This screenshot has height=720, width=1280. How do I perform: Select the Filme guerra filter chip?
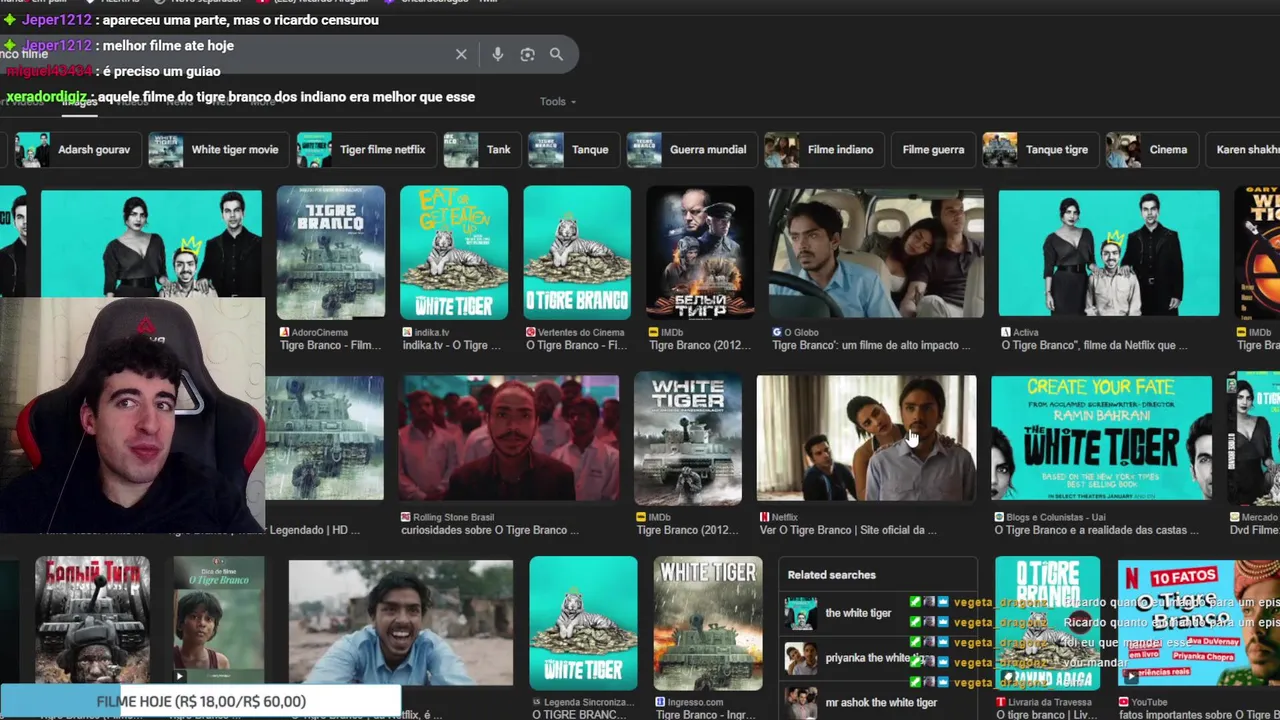(x=933, y=150)
